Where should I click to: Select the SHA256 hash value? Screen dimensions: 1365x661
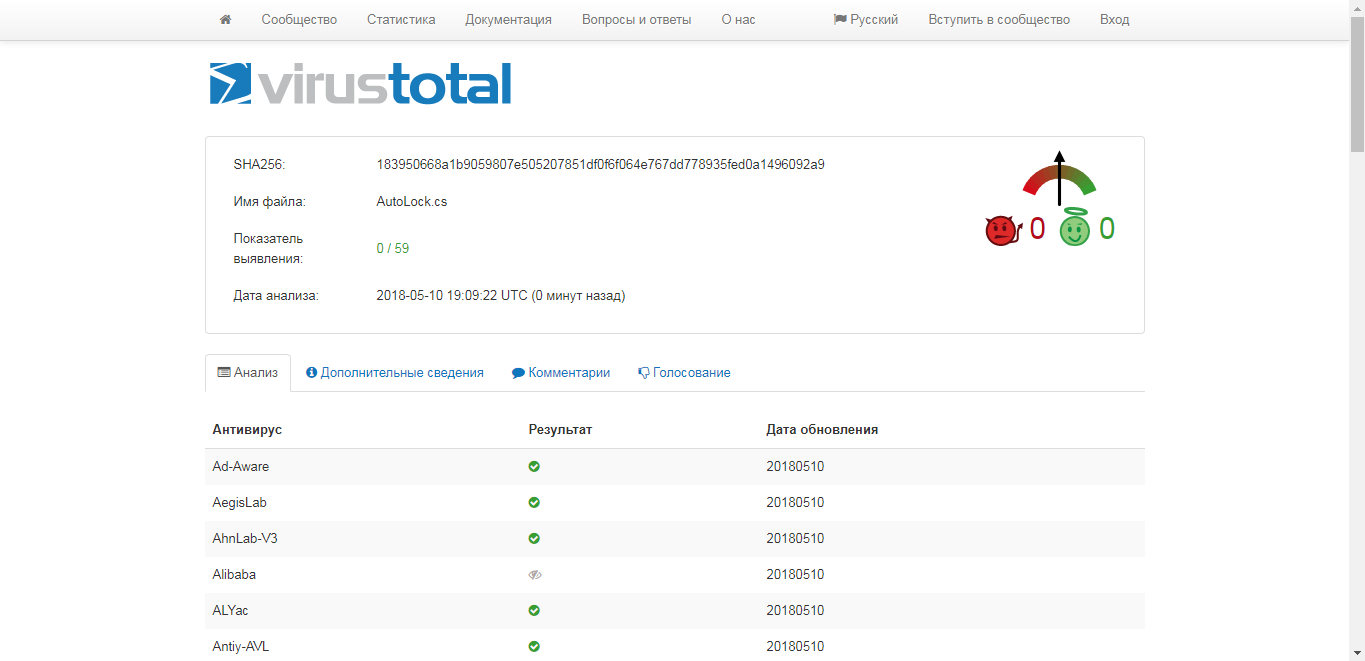600,164
